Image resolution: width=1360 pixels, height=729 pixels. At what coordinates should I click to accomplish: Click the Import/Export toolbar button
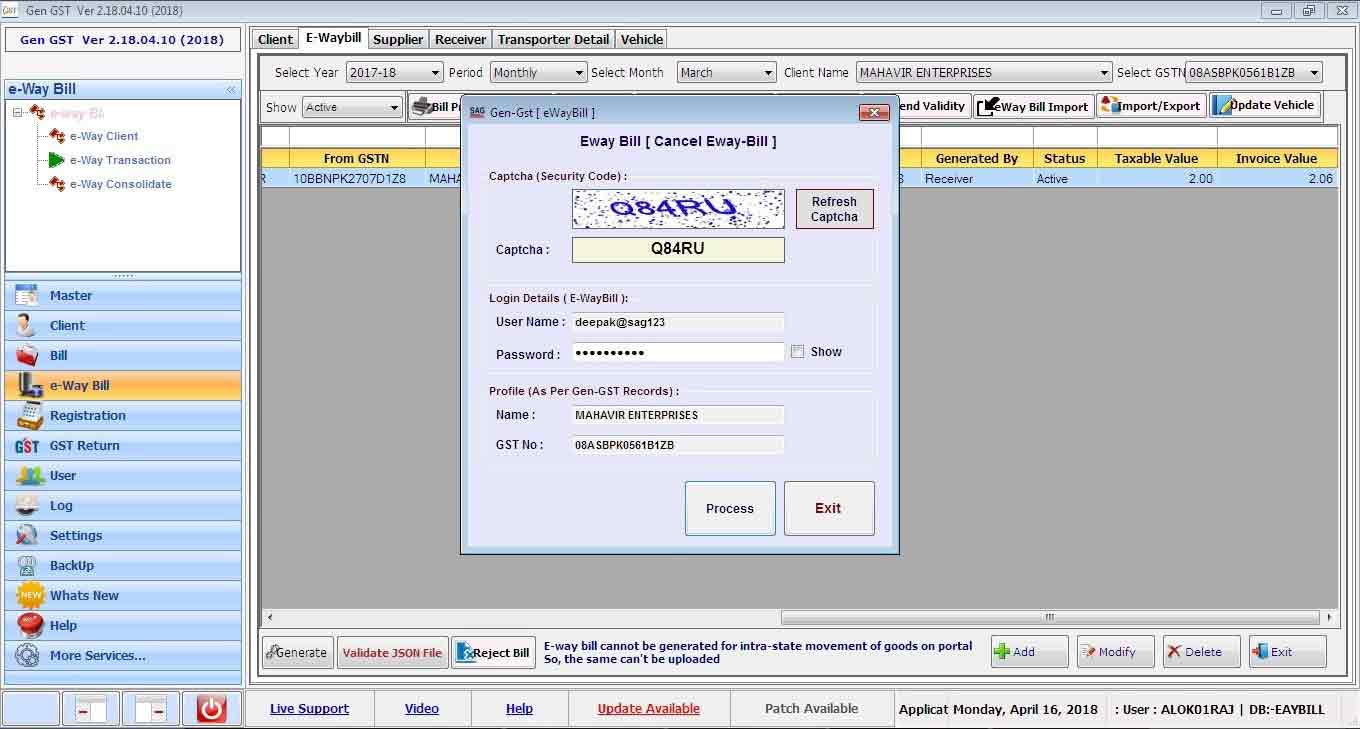pyautogui.click(x=1151, y=106)
